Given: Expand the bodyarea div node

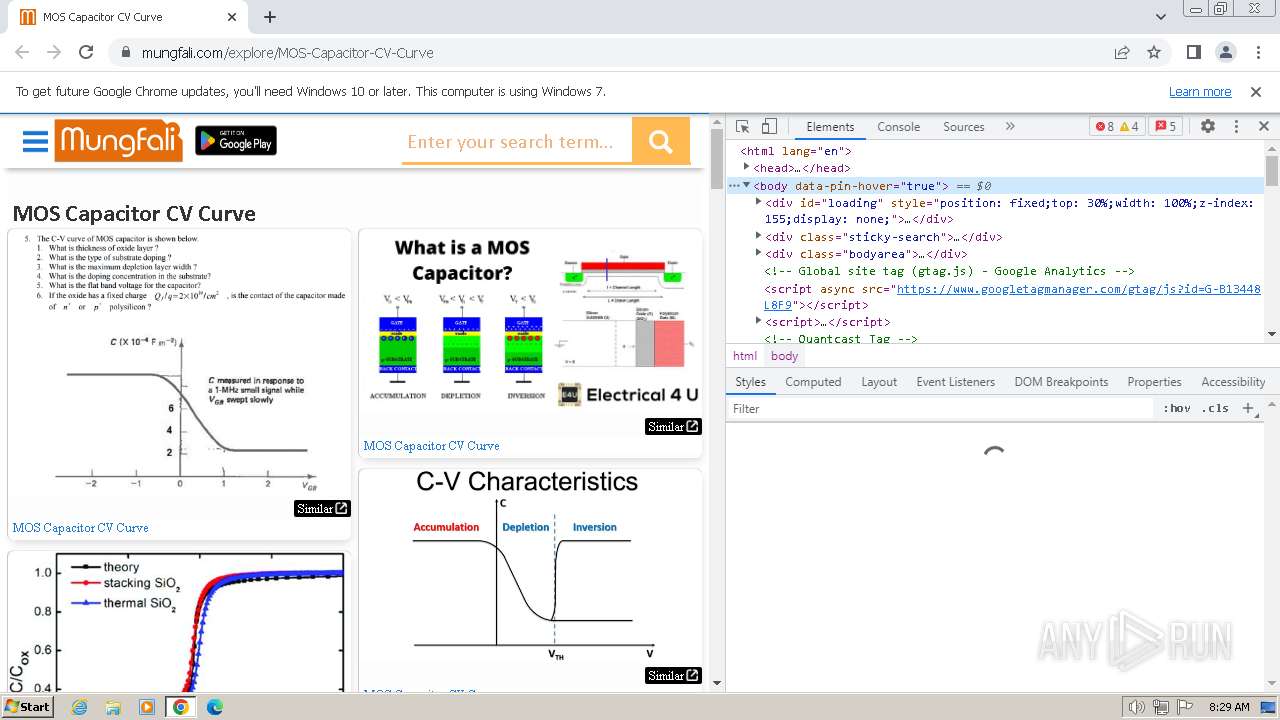Looking at the screenshot, I should (x=759, y=253).
